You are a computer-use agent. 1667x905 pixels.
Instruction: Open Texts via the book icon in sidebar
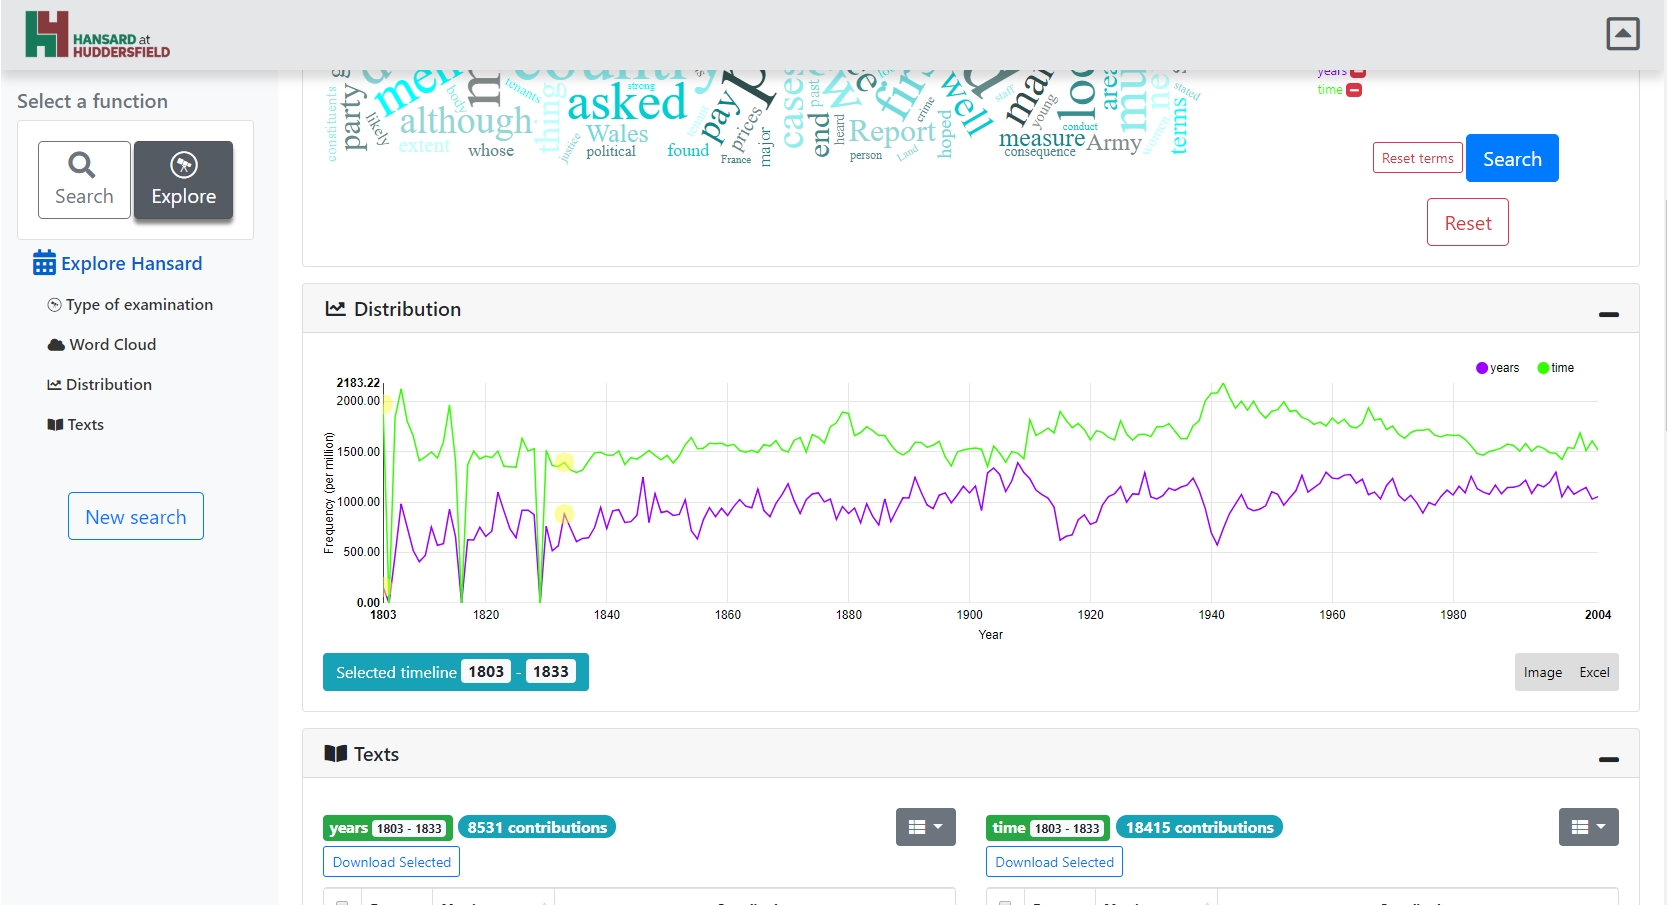point(57,424)
